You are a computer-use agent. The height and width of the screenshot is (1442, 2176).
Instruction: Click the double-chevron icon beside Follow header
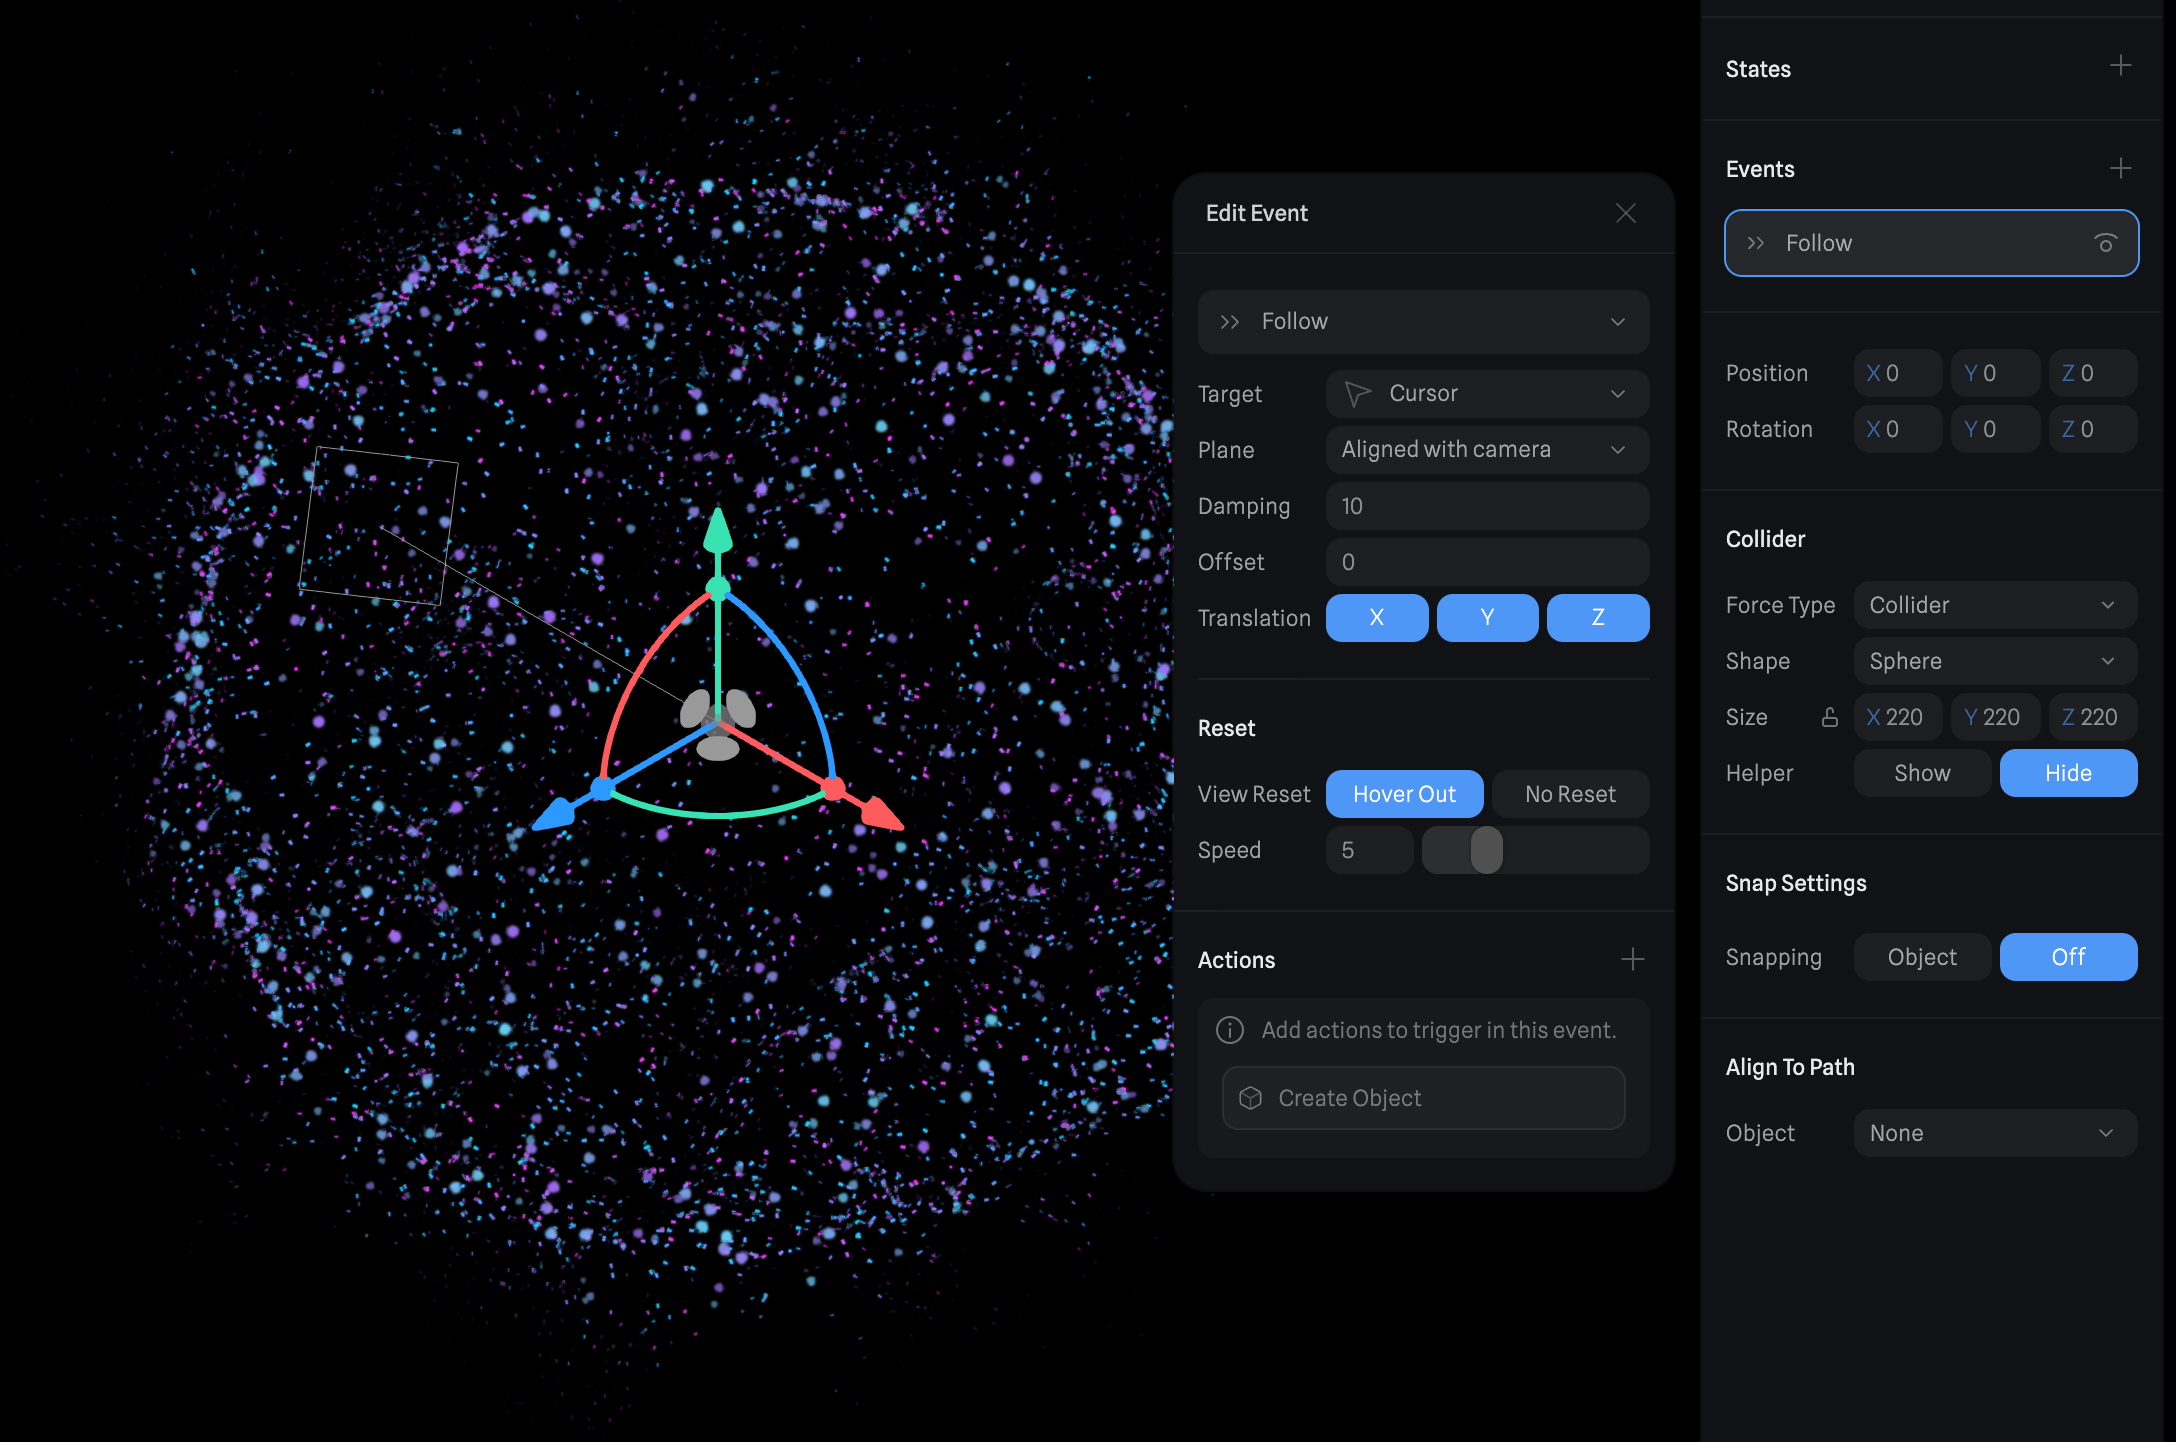(1230, 321)
